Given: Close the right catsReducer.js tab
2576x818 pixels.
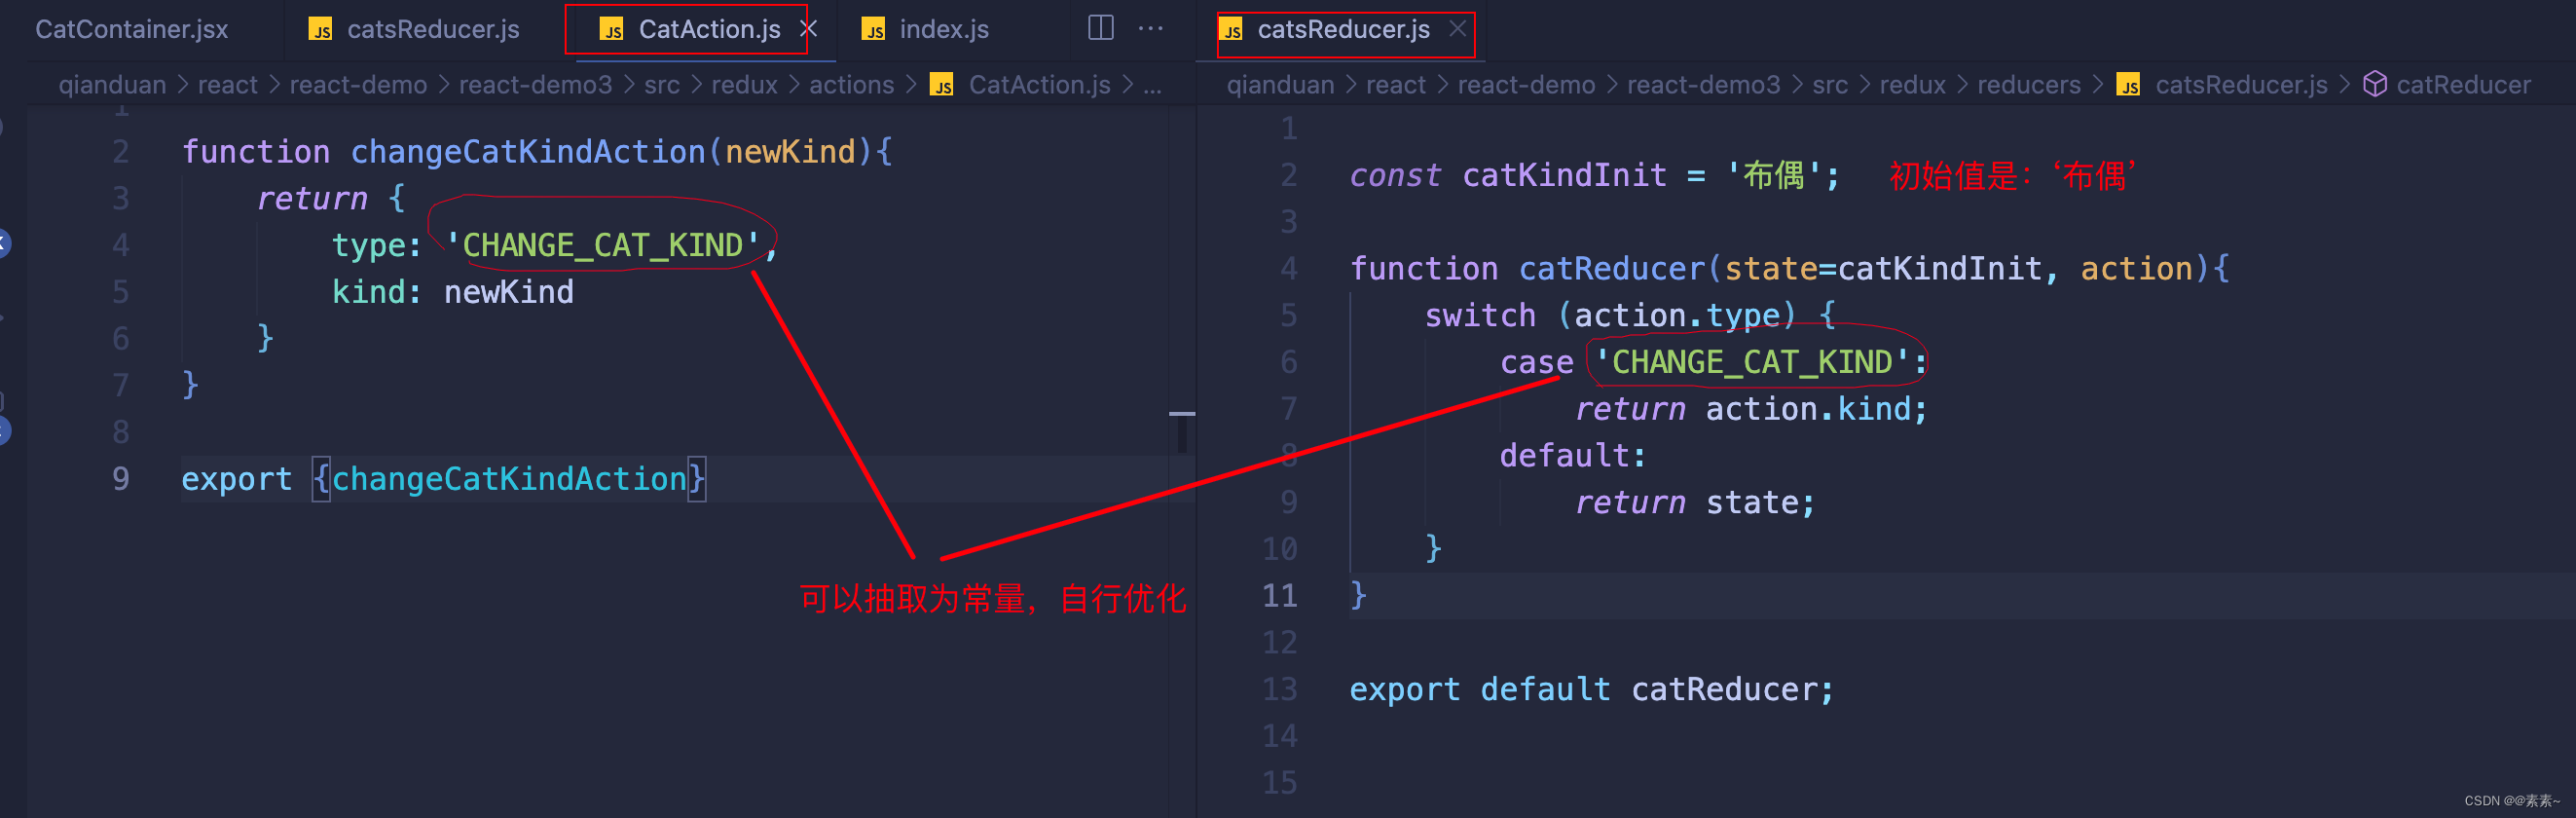Looking at the screenshot, I should (1457, 29).
